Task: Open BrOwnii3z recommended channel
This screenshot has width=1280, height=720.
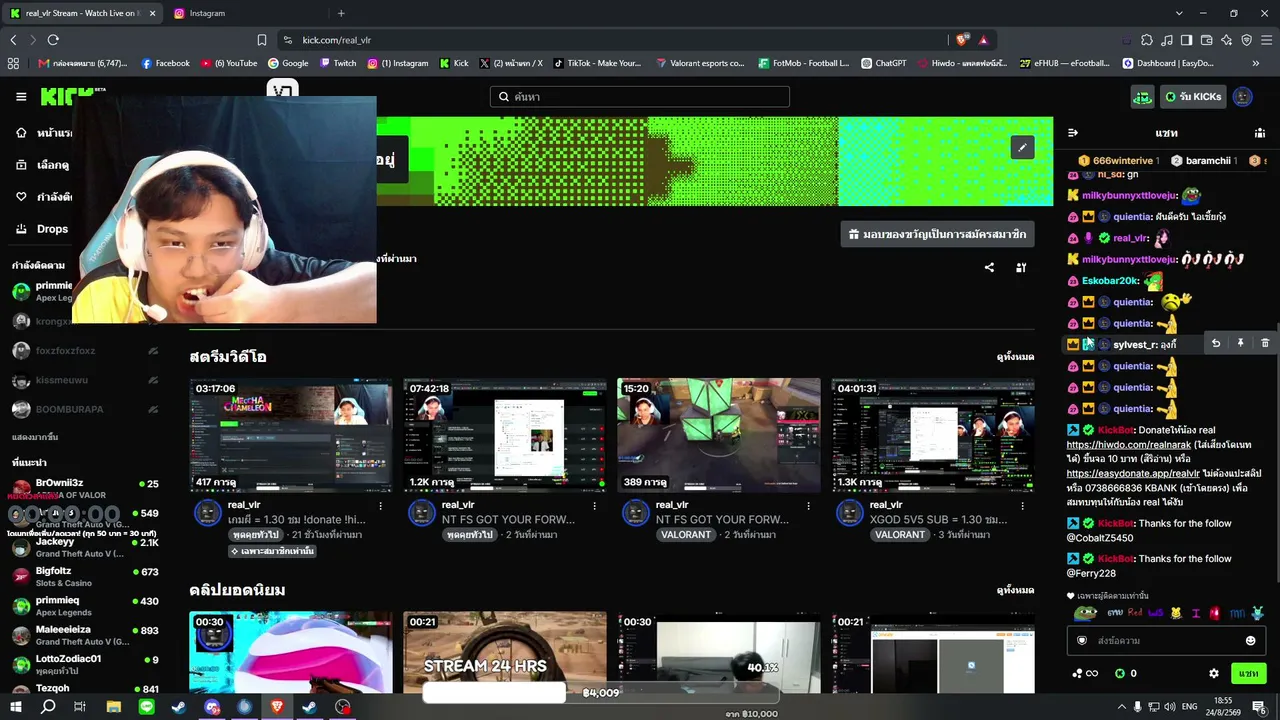Action: [x=84, y=489]
